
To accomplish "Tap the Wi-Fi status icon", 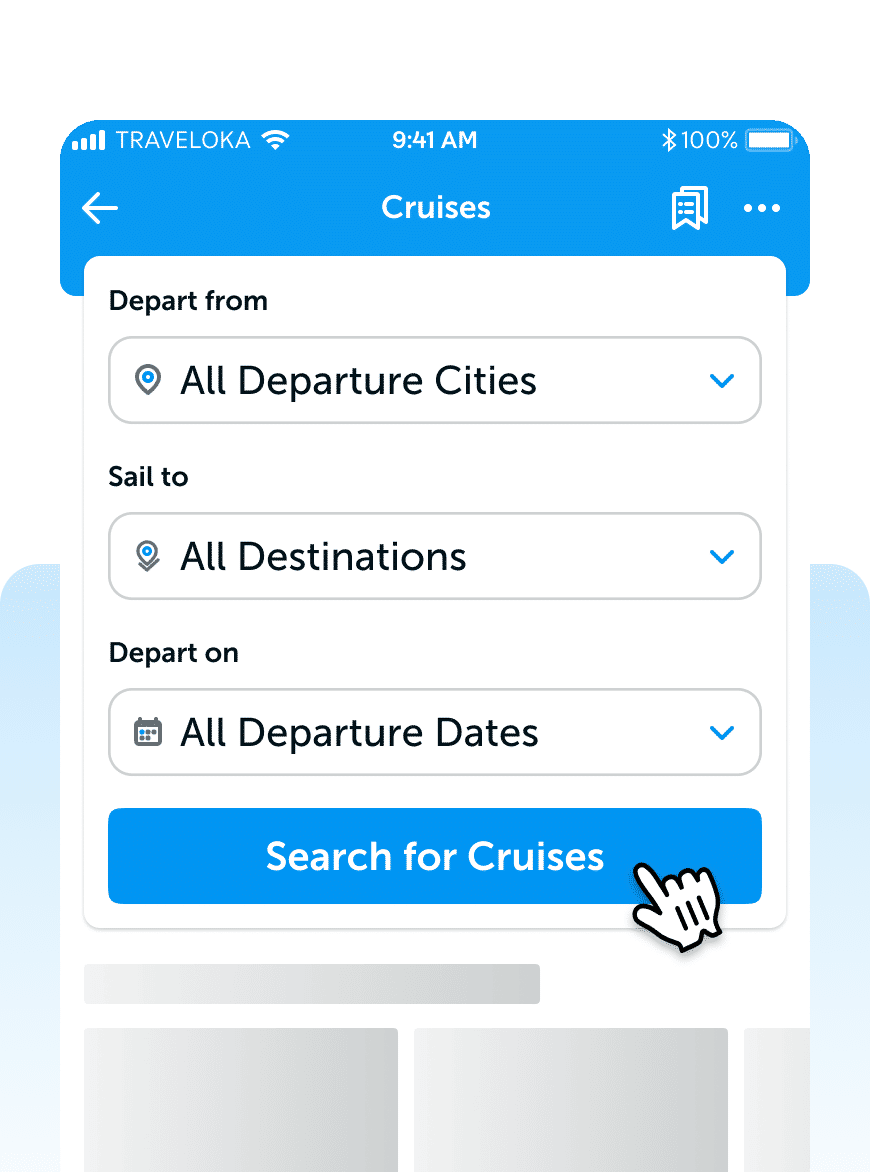I will click(276, 140).
